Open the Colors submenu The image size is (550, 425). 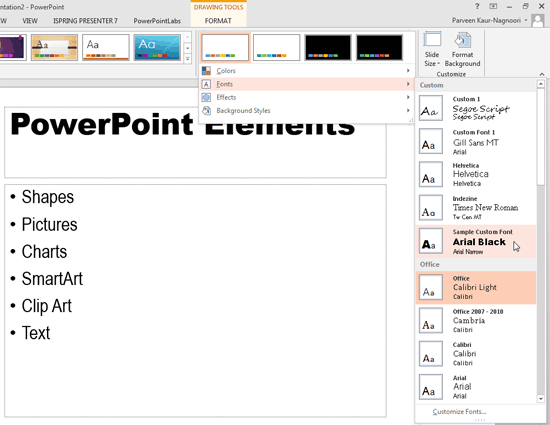tap(306, 71)
